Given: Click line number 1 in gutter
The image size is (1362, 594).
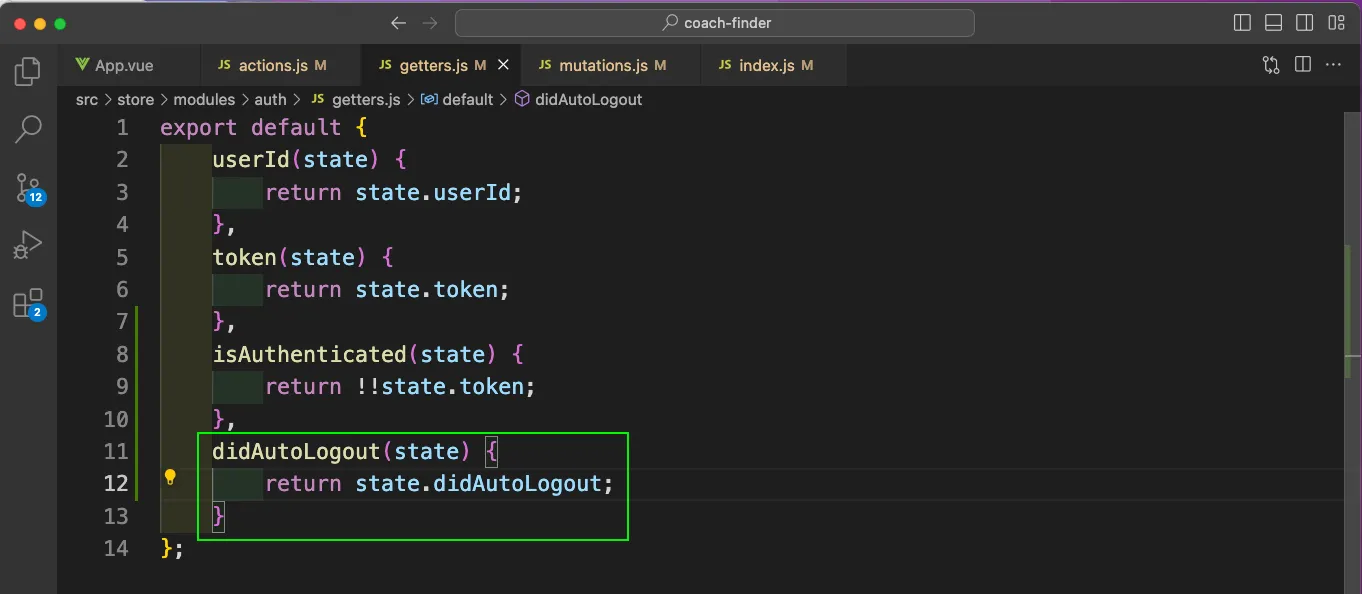Looking at the screenshot, I should pyautogui.click(x=122, y=128).
